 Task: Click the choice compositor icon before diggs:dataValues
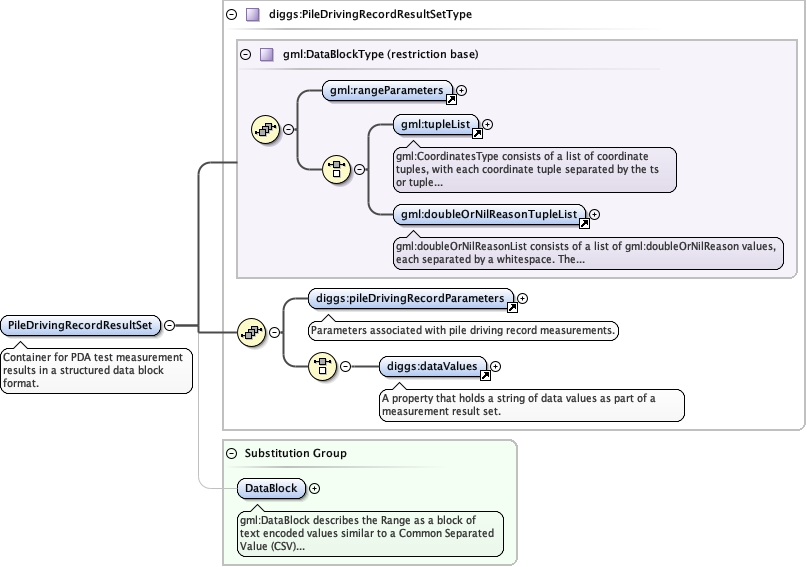point(322,366)
